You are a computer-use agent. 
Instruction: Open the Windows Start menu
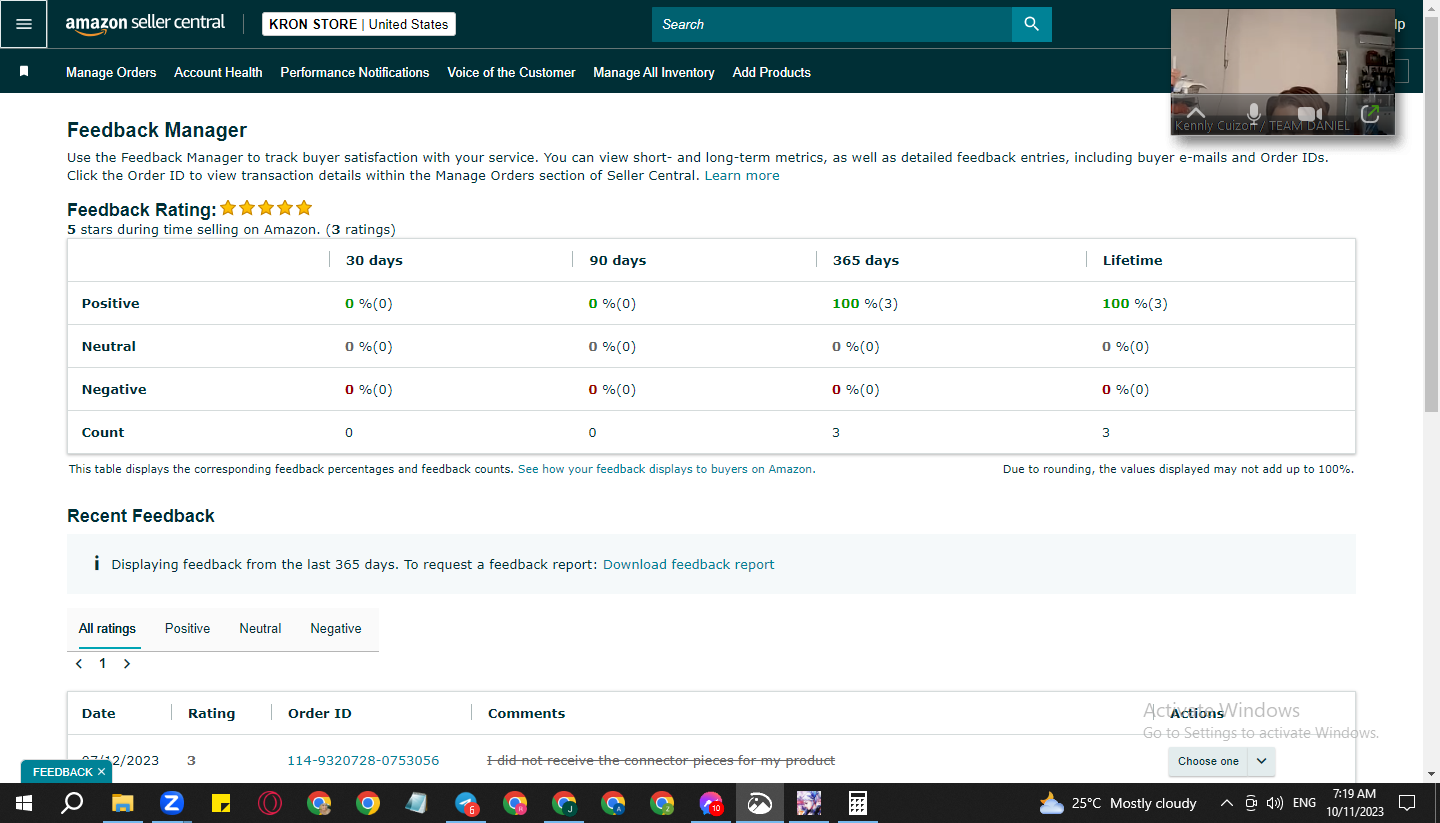[24, 803]
